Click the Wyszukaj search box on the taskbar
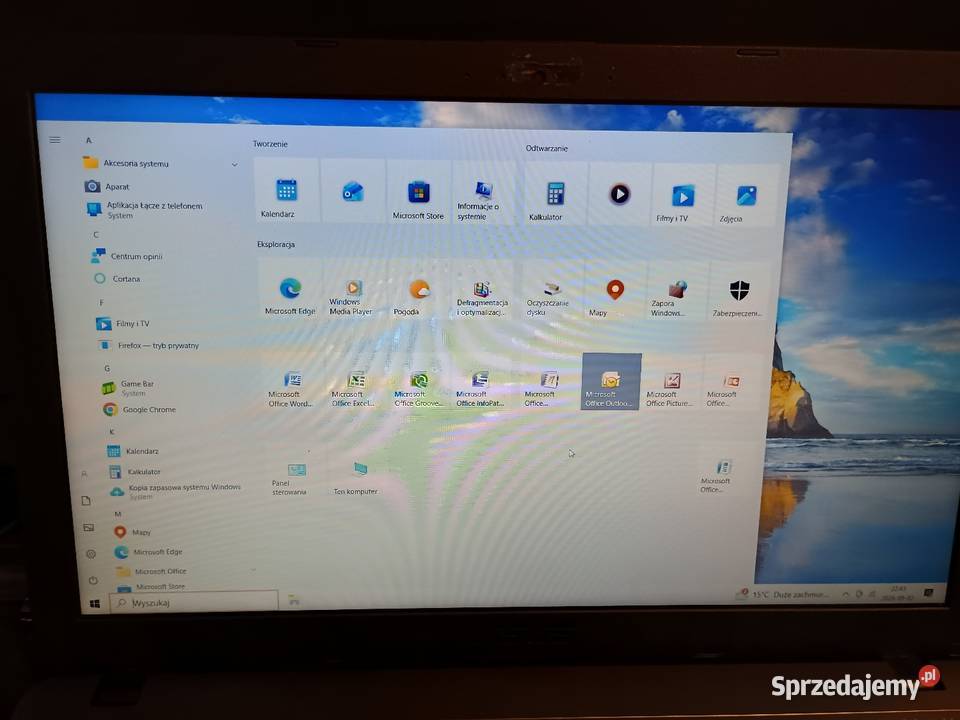960x720 pixels. tap(194, 602)
